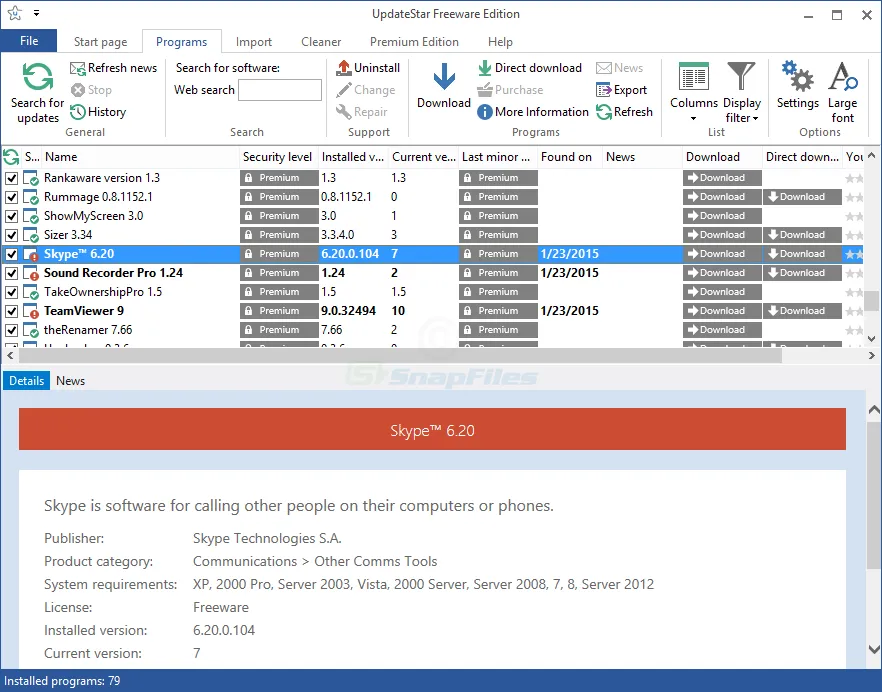Screen dimensions: 882x692
Task: Click the Stop icon in General group
Action: pos(78,90)
